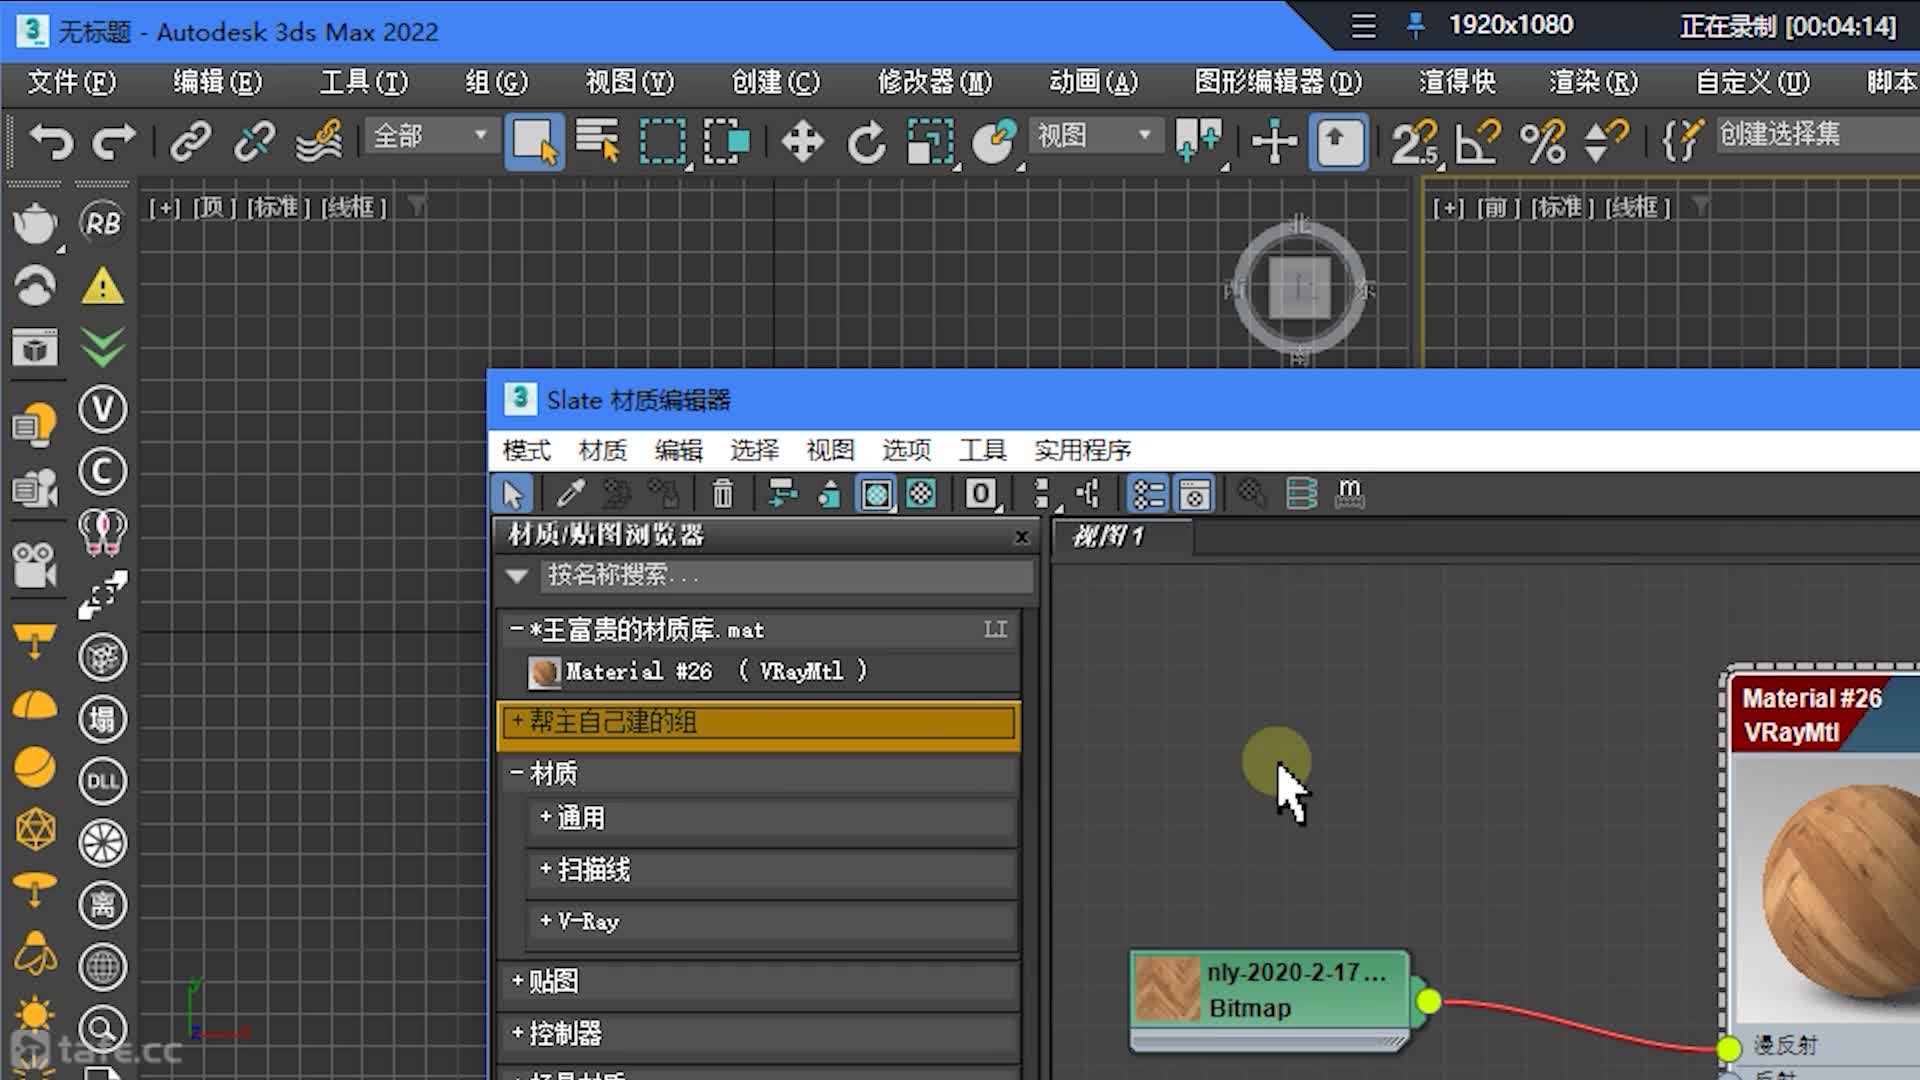Toggle Material/Map Browser panel button

[1148, 493]
